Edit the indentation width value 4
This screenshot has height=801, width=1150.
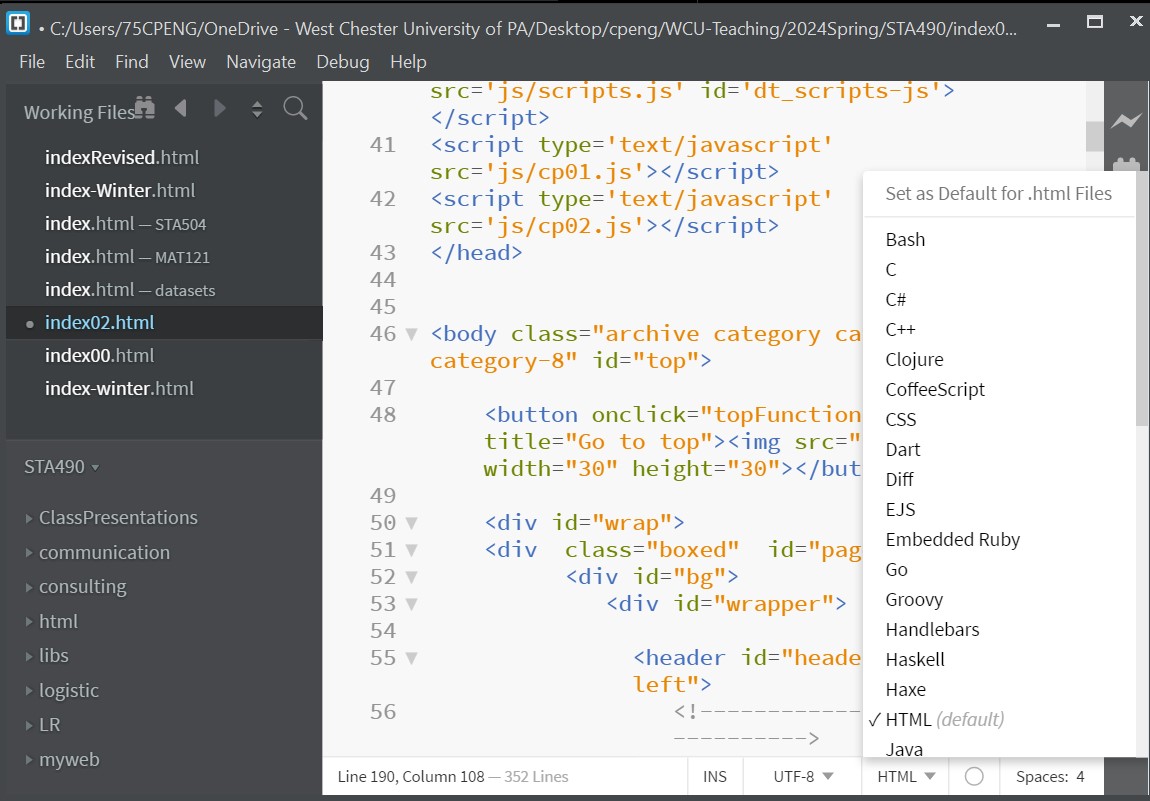(1080, 776)
